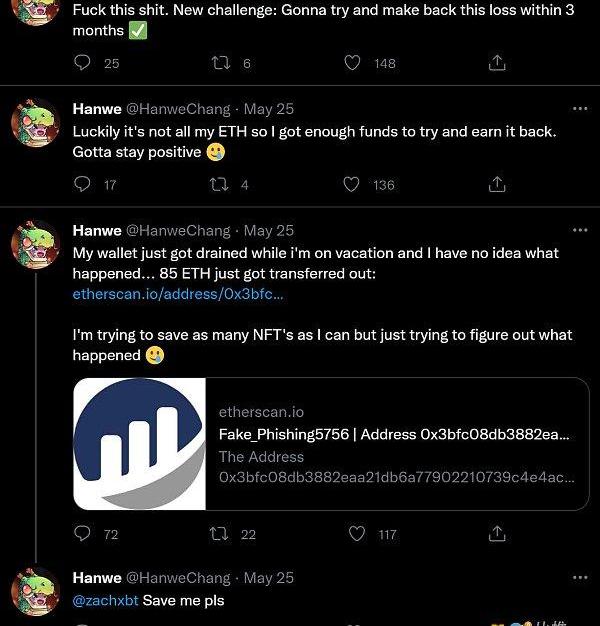
Task: Reply to the wallet drained tweet
Action: 83,535
